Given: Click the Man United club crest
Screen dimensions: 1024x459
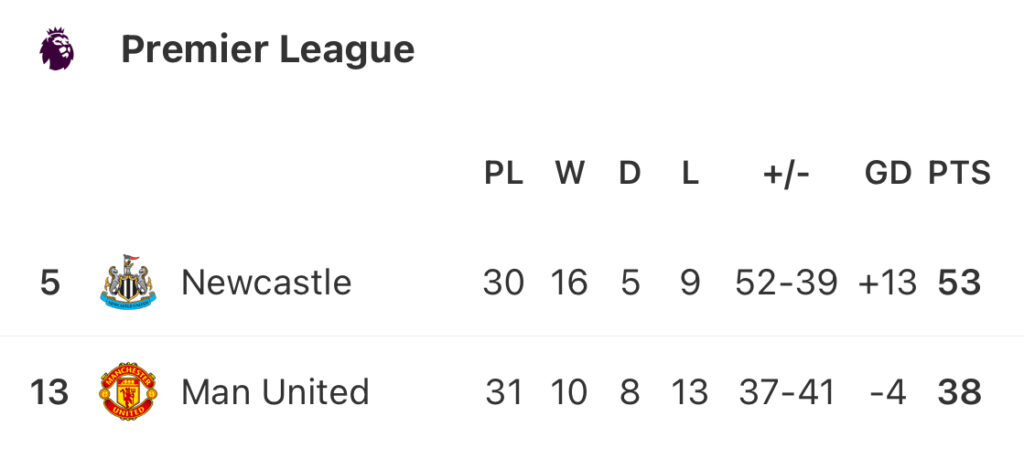Looking at the screenshot, I should pos(128,391).
